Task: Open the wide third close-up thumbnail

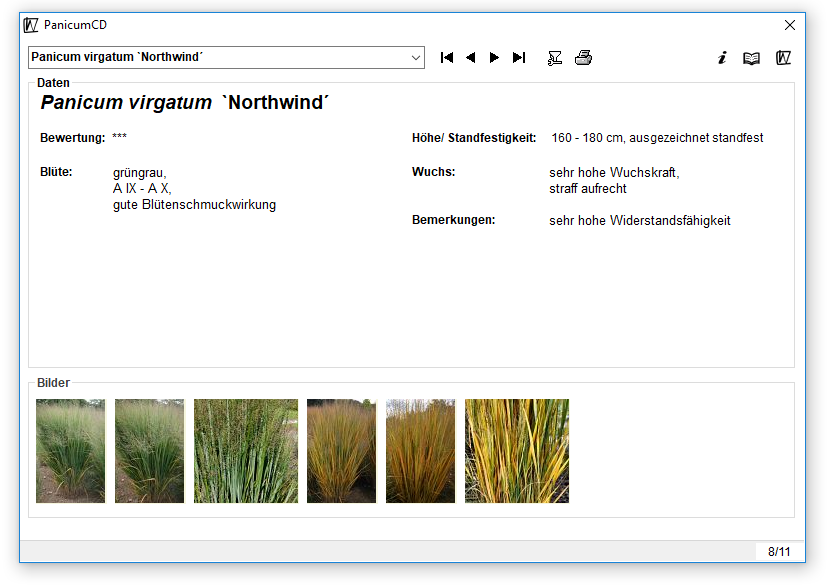Action: [246, 451]
